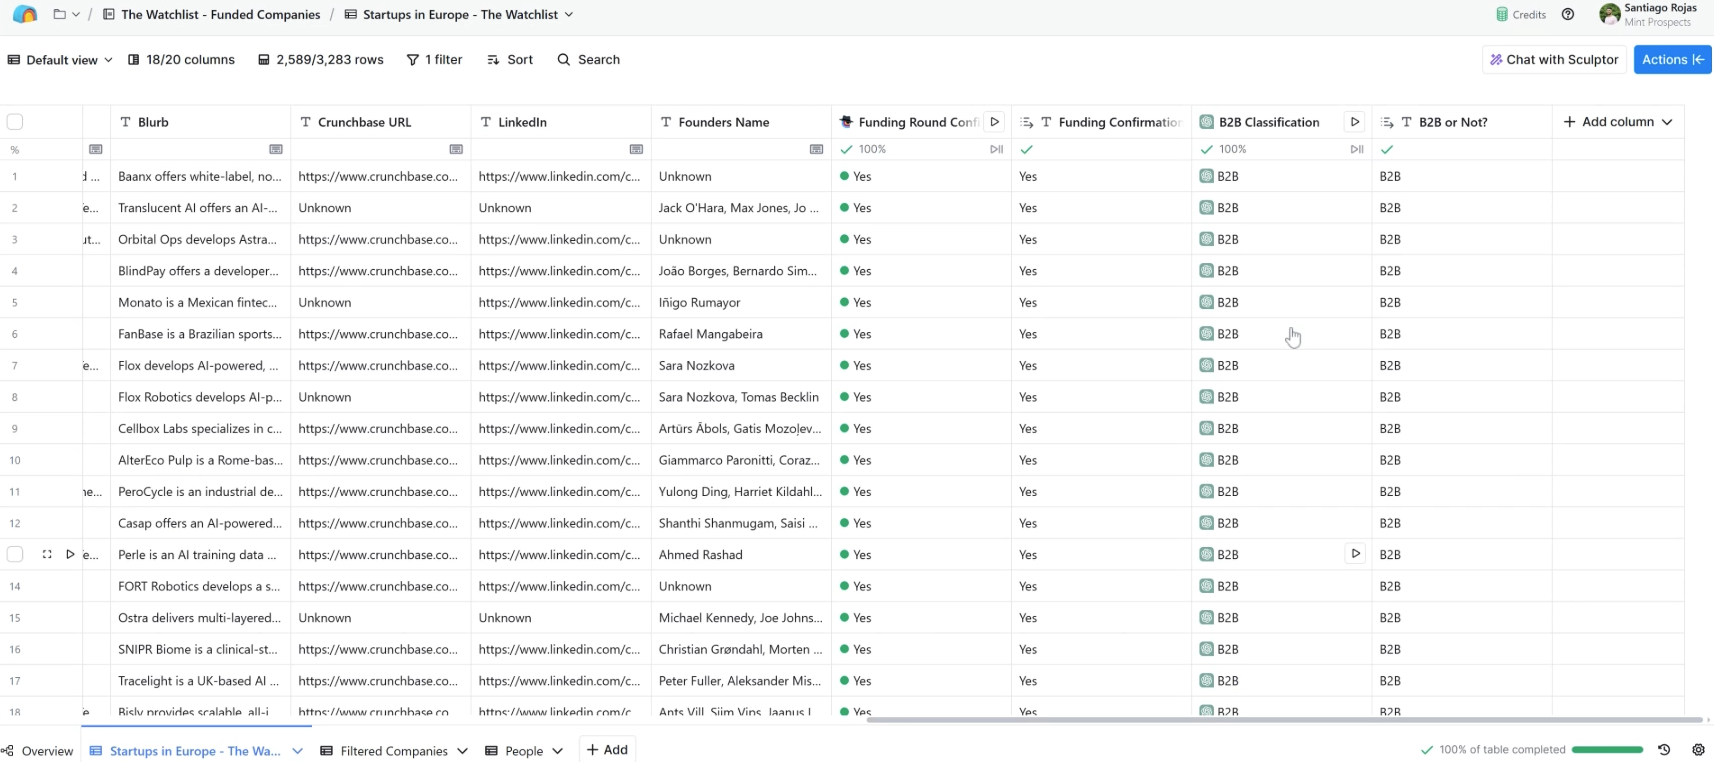This screenshot has height=762, width=1714.
Task: Check the Perle row checkbox
Action: (15, 554)
